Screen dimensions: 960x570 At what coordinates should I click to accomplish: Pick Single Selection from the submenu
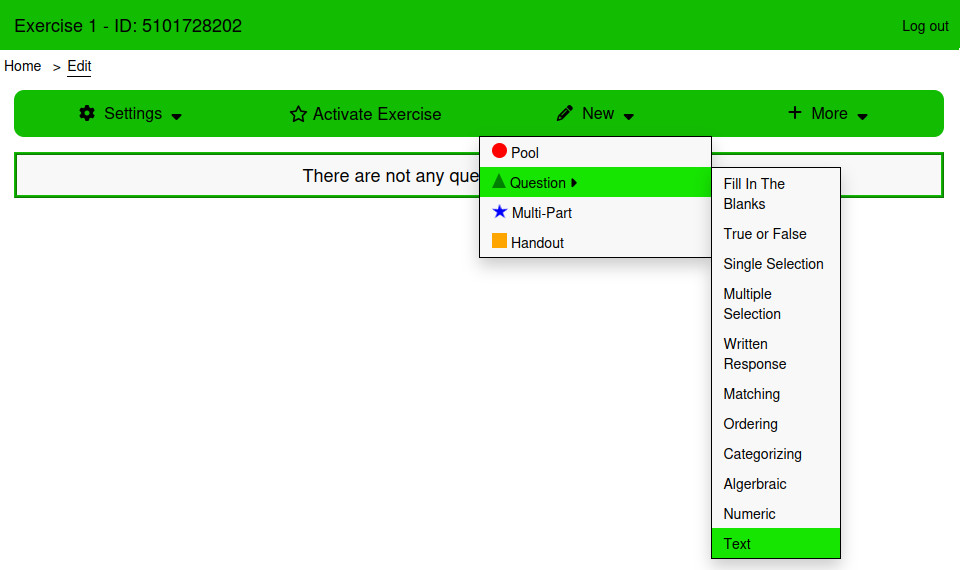click(773, 264)
